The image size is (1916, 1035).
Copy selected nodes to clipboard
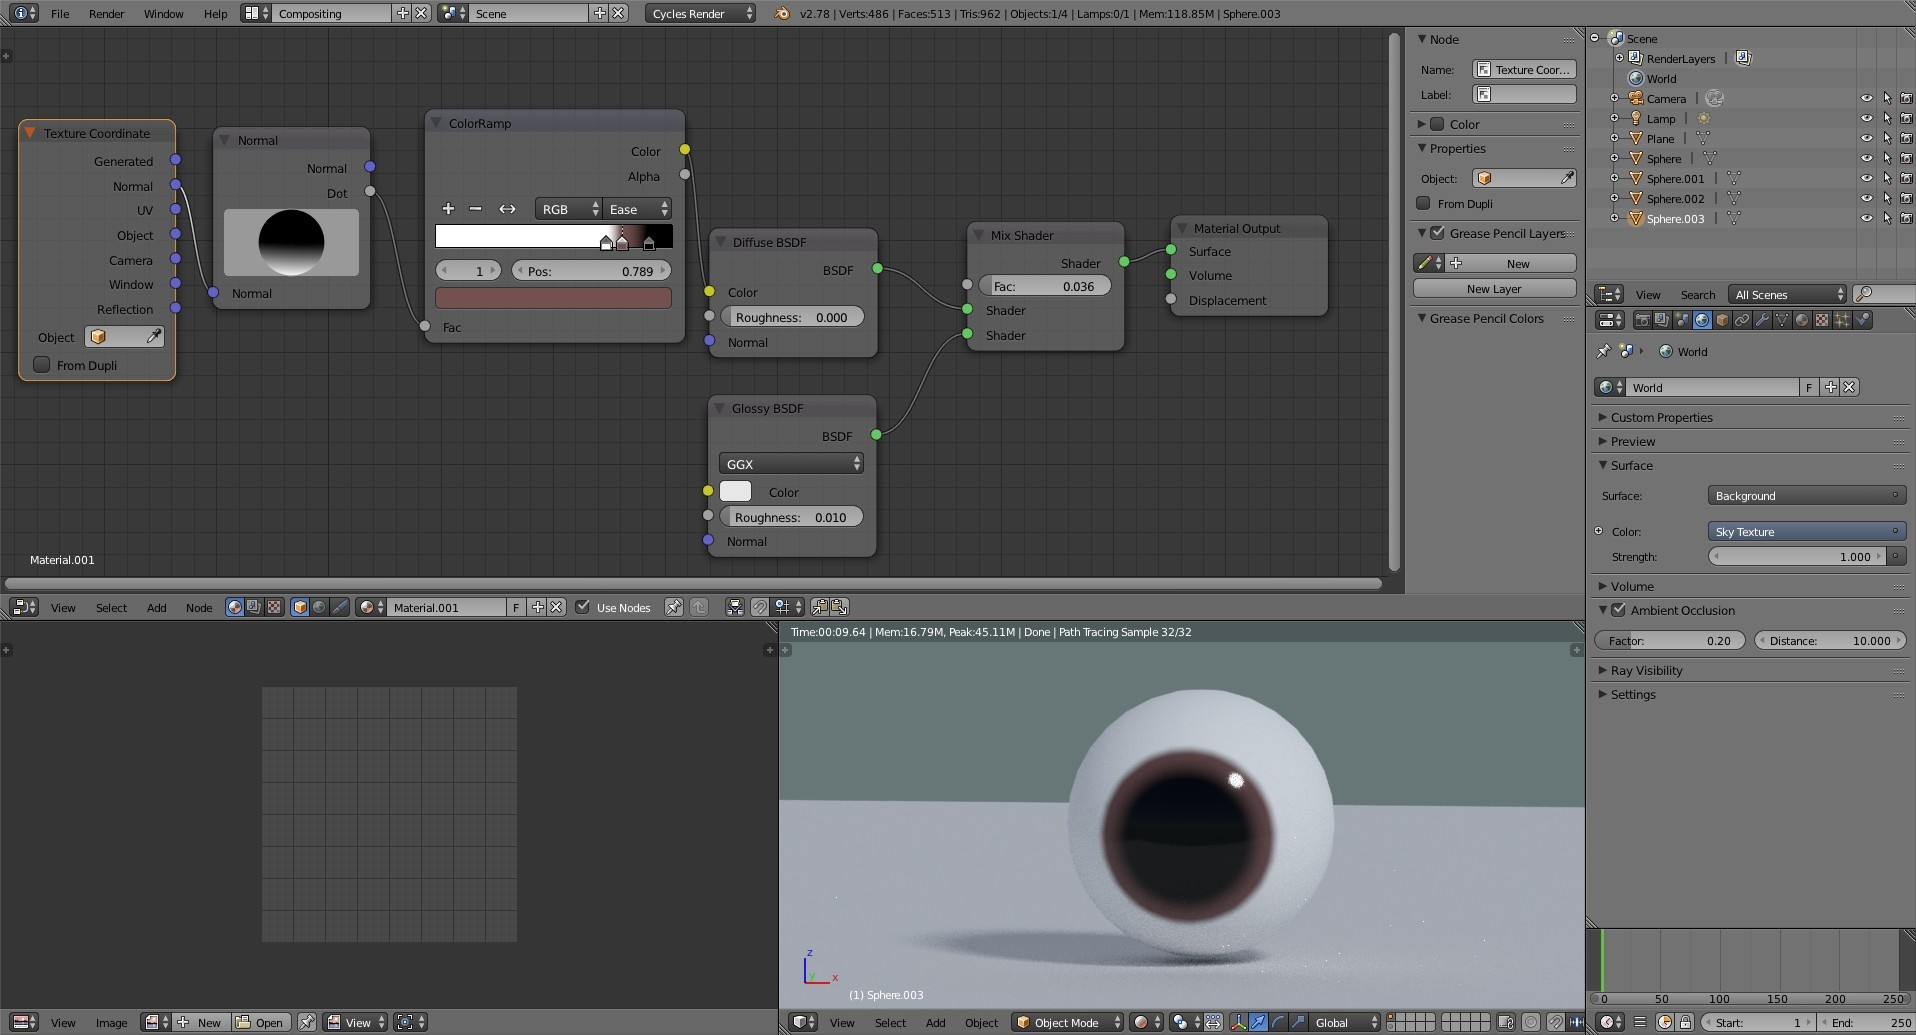[820, 607]
